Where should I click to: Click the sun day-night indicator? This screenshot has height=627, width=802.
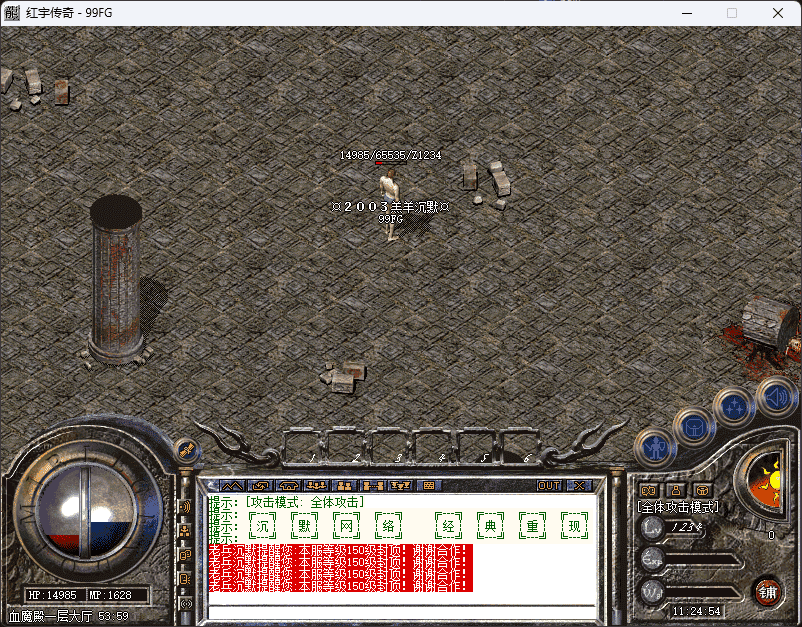coord(765,480)
